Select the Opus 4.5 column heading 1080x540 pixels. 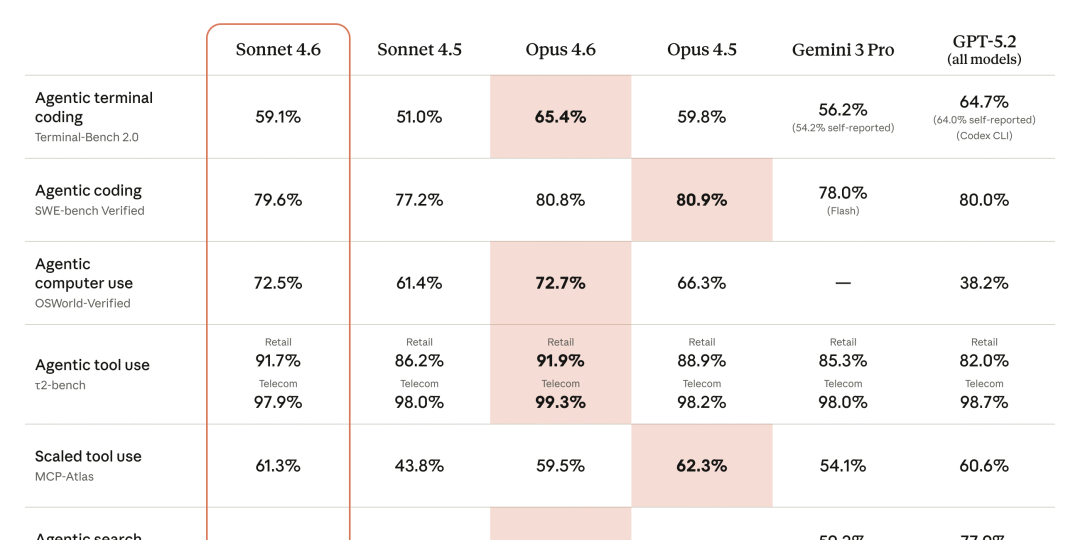(x=702, y=50)
